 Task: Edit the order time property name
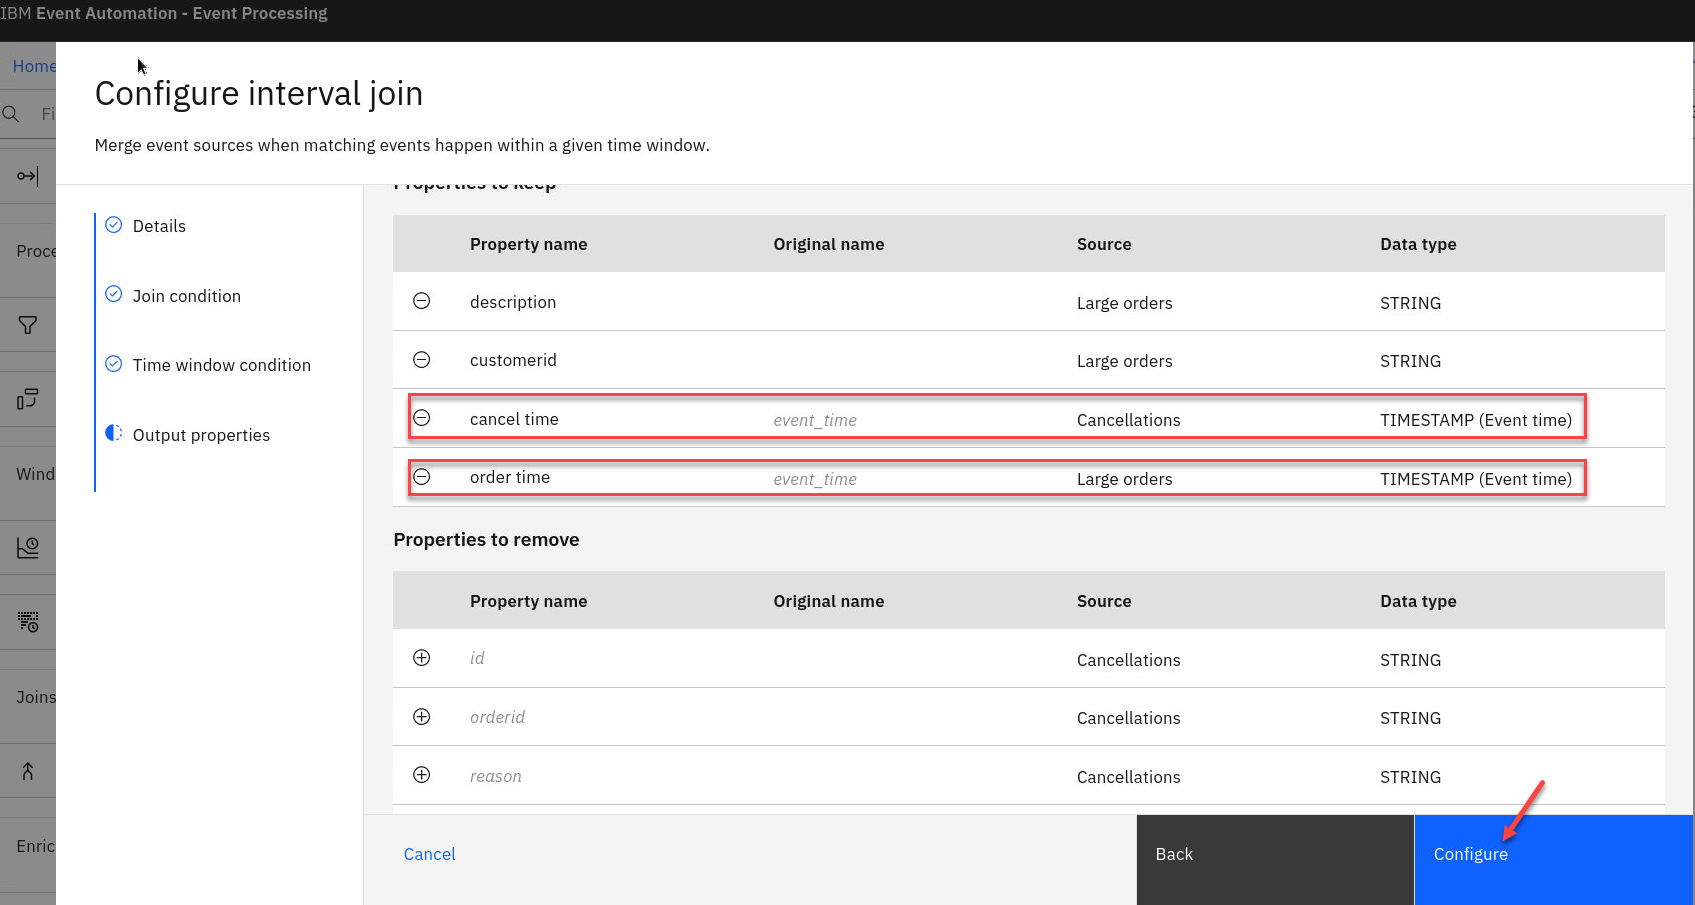tap(510, 477)
